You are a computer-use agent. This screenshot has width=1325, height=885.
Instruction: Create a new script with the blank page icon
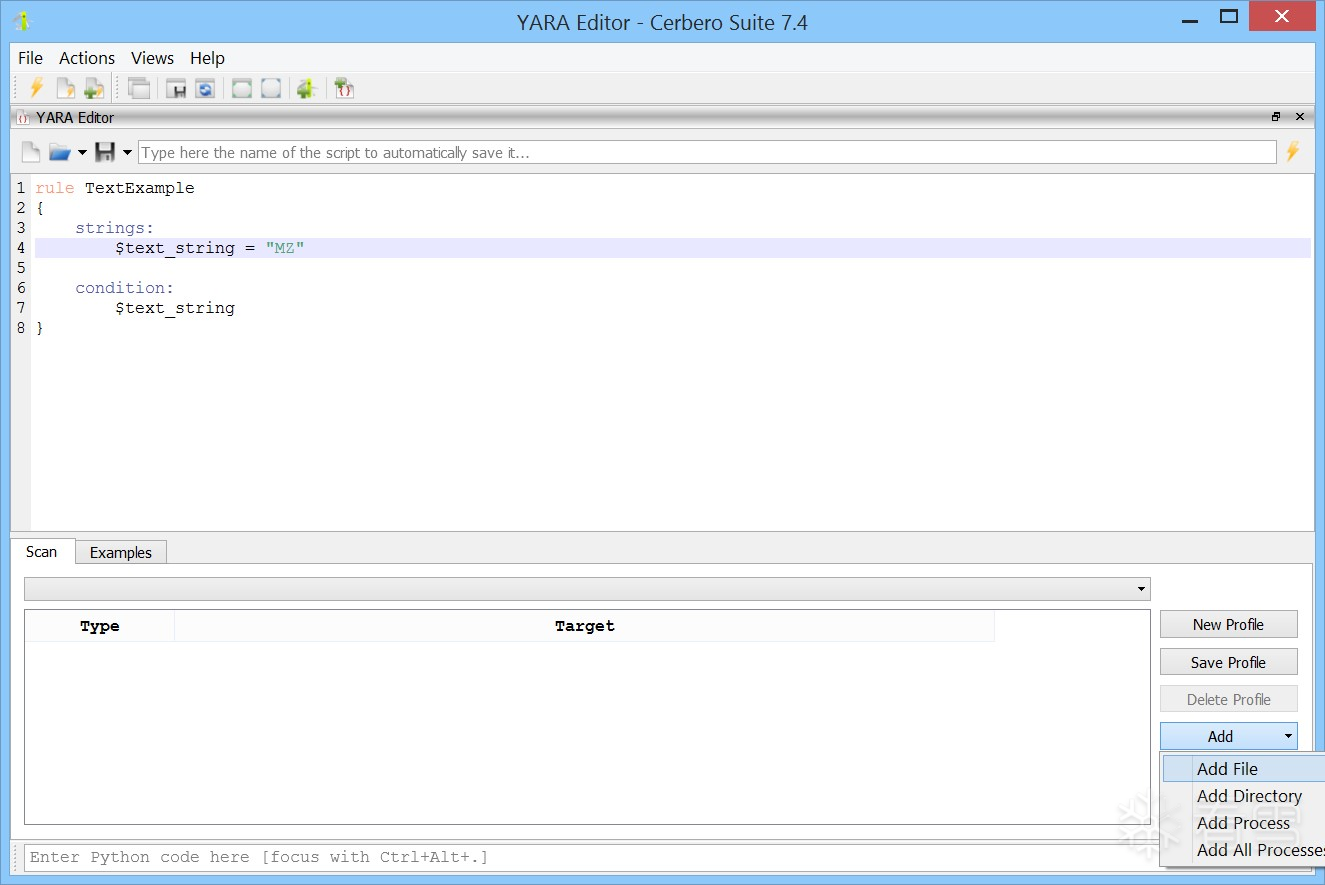(31, 152)
